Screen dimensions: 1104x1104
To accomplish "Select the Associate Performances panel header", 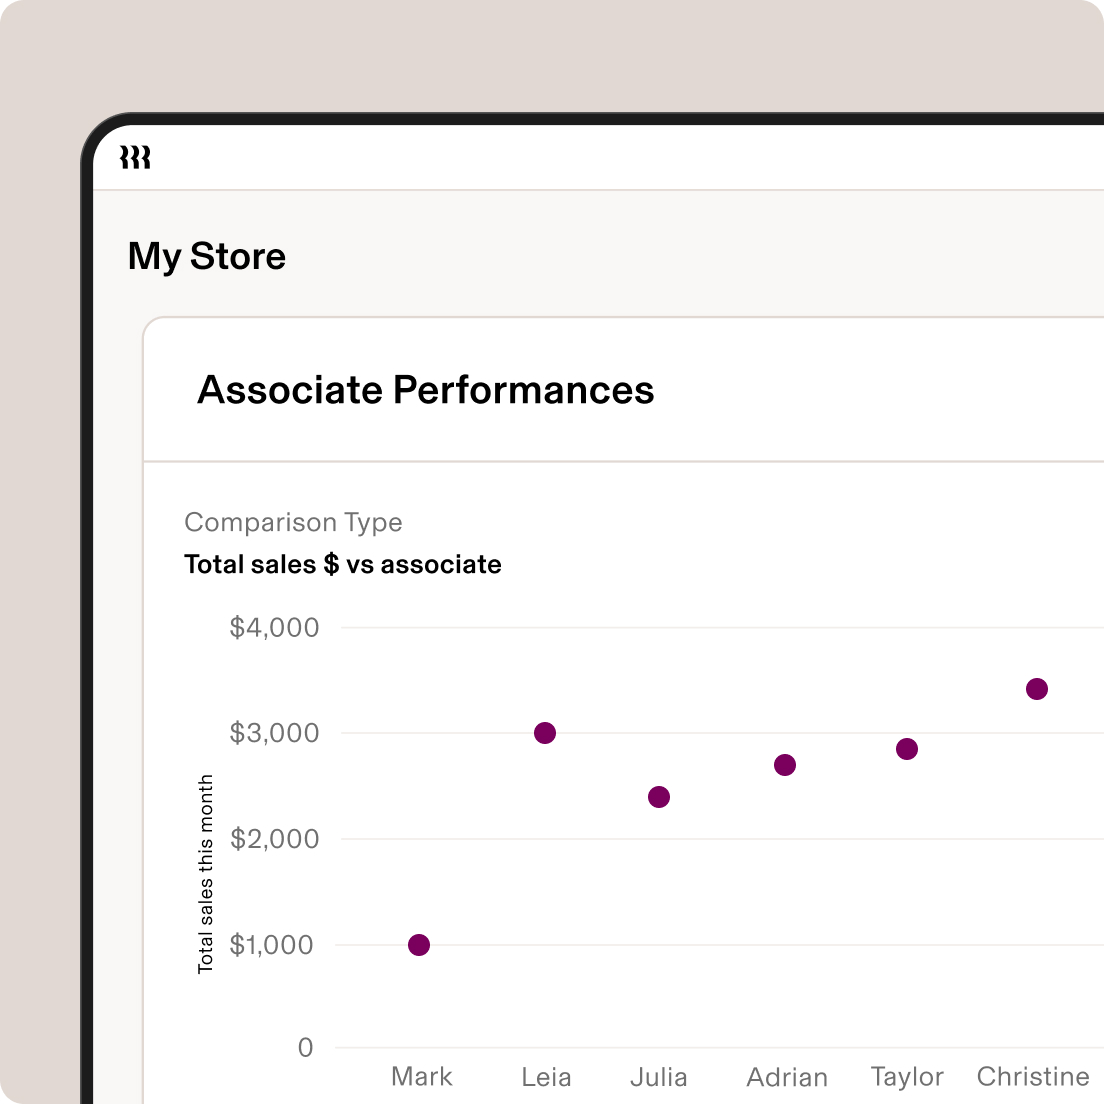I will tap(427, 390).
